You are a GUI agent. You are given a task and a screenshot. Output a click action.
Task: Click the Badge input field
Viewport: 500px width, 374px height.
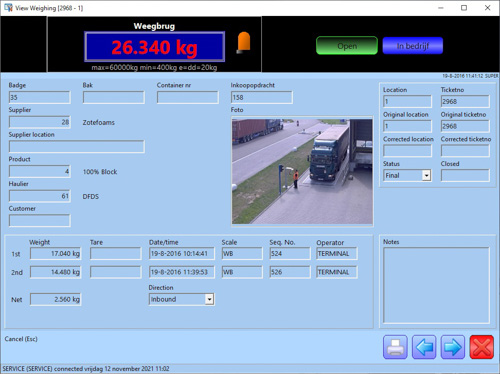[40, 97]
